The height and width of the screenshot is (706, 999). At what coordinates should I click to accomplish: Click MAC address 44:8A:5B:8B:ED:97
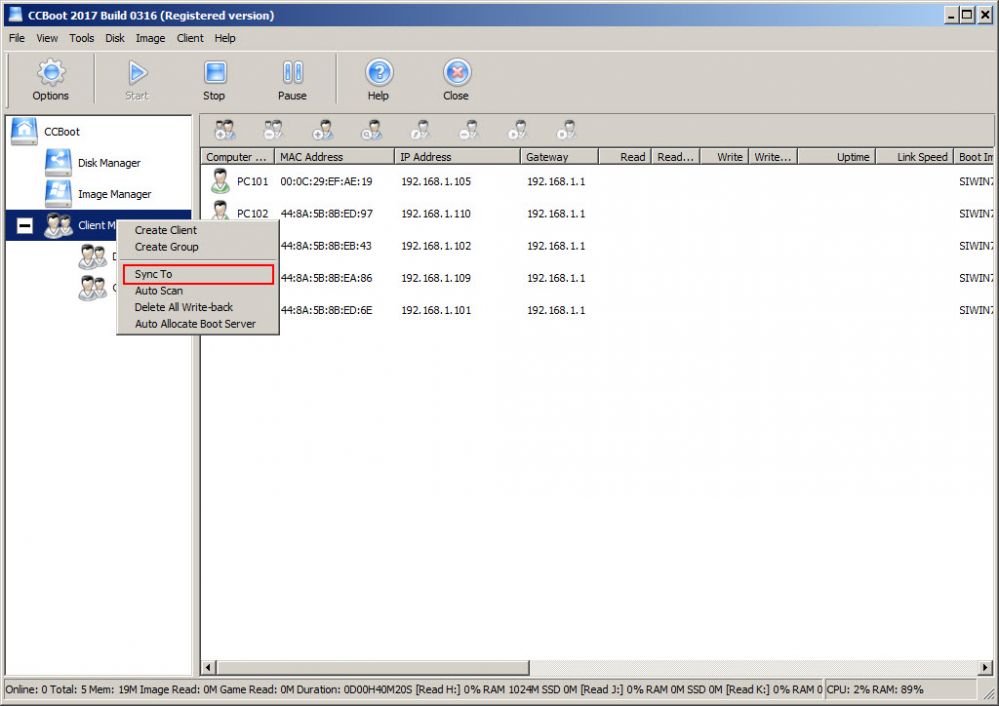point(326,213)
